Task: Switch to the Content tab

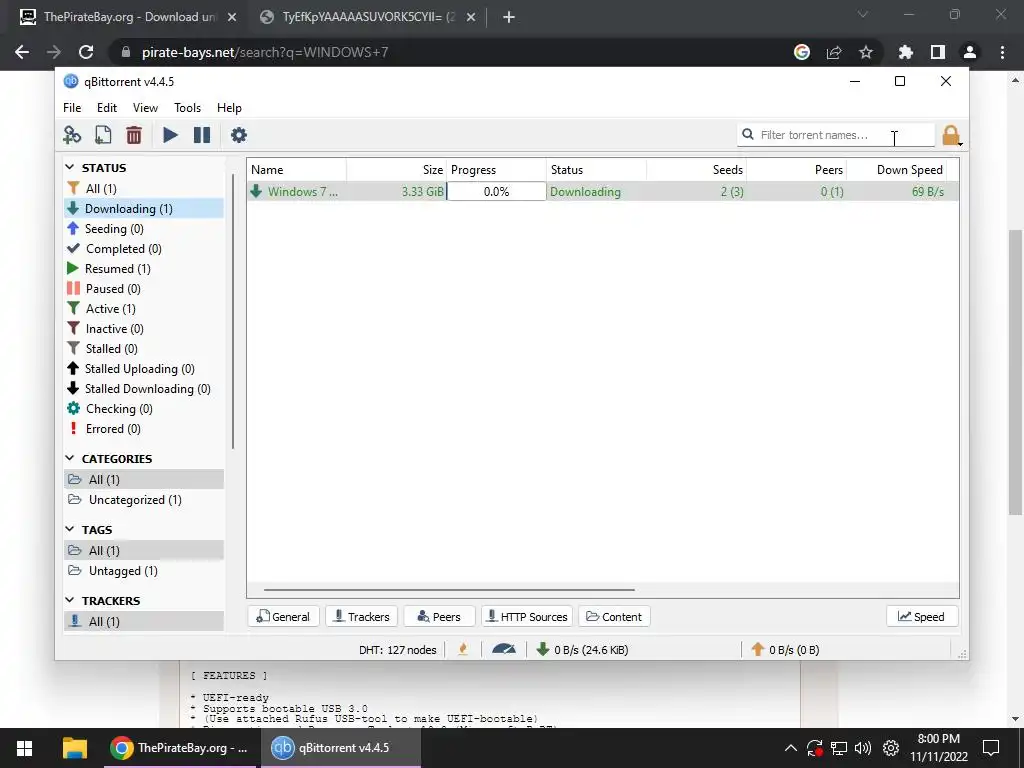Action: click(614, 616)
